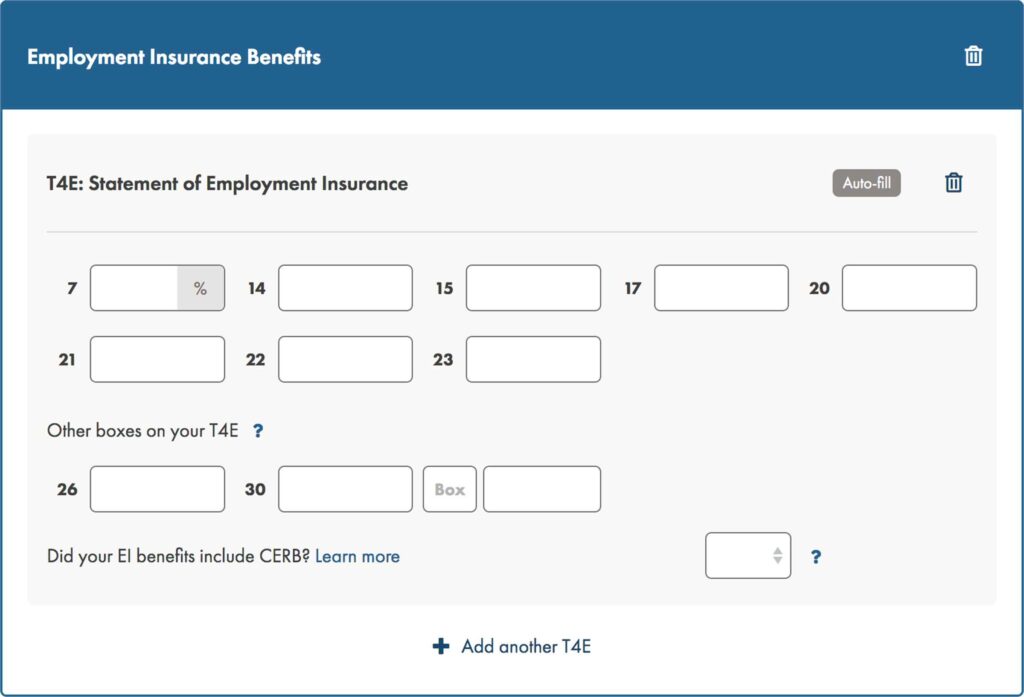The image size is (1024, 697).
Task: Select box 22 input field
Action: (x=345, y=359)
